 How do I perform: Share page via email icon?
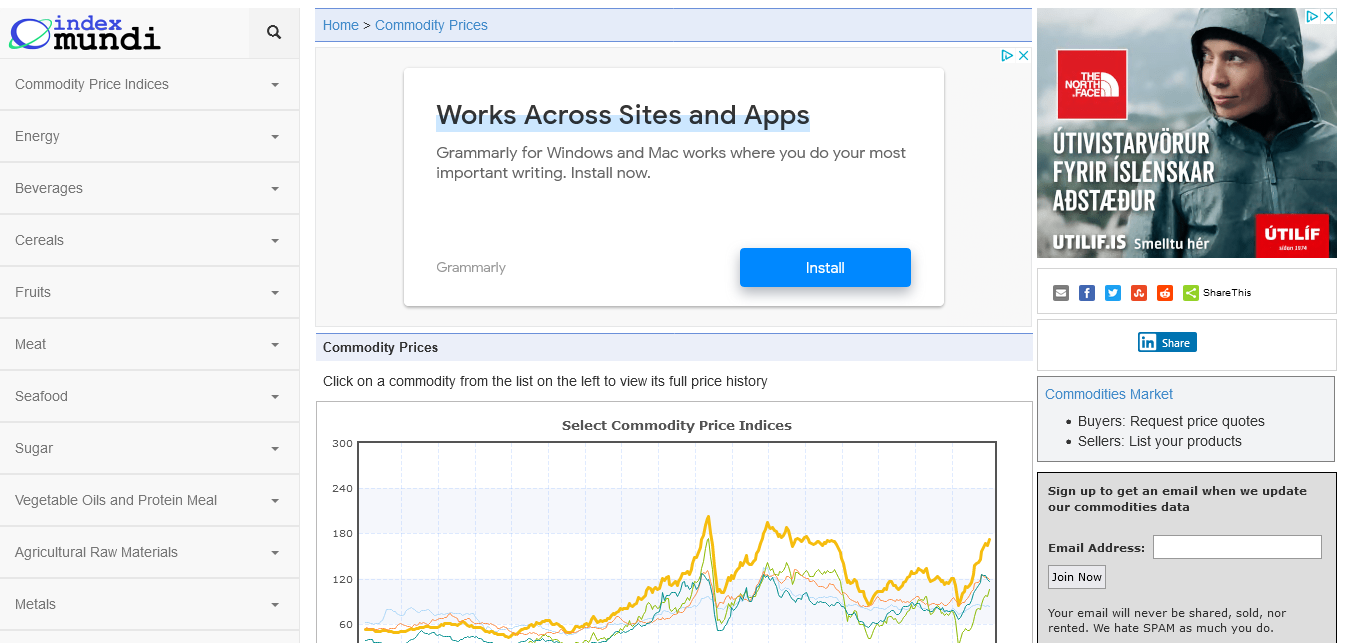(1061, 293)
